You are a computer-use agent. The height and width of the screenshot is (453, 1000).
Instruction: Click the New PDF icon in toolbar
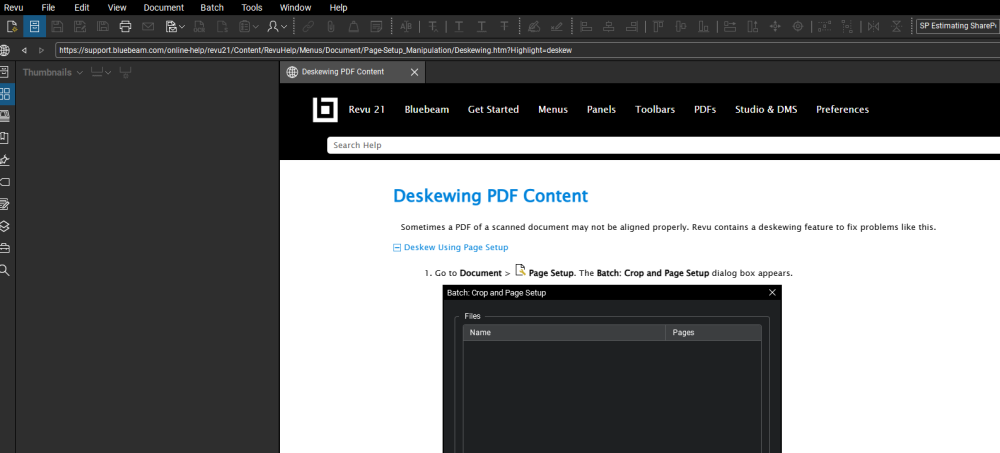click(12, 27)
